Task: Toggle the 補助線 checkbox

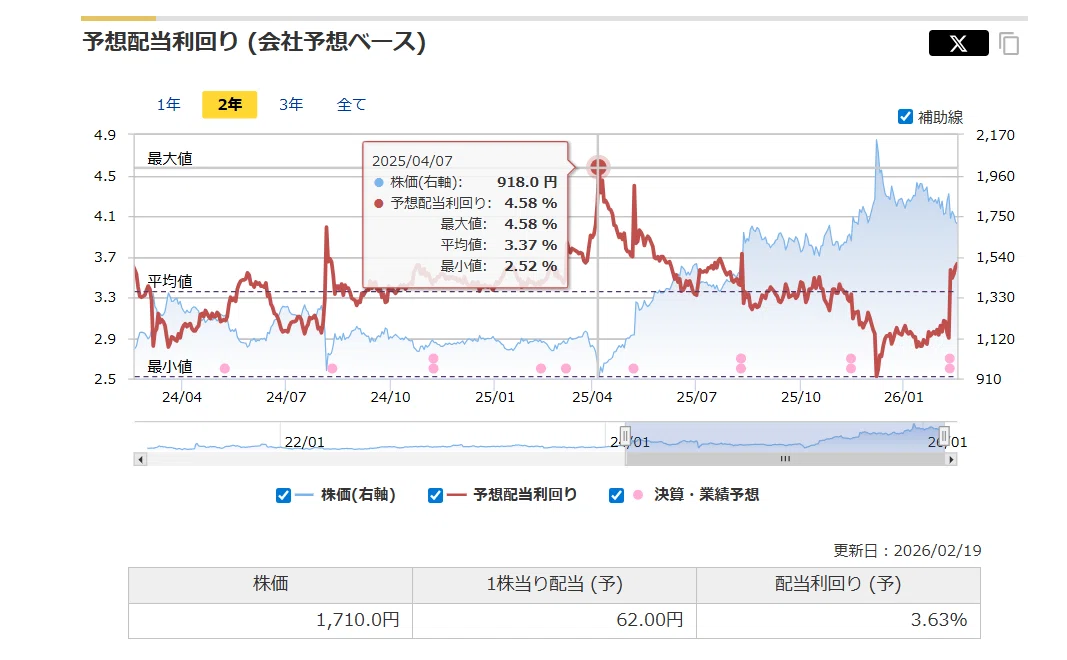Action: click(905, 117)
